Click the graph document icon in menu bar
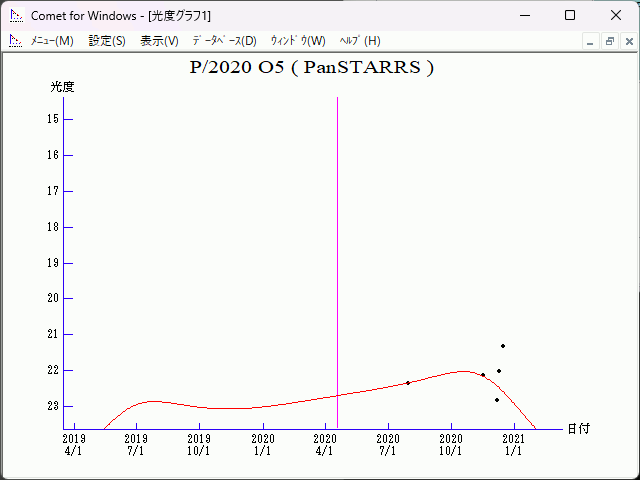640x480 pixels. (x=15, y=41)
